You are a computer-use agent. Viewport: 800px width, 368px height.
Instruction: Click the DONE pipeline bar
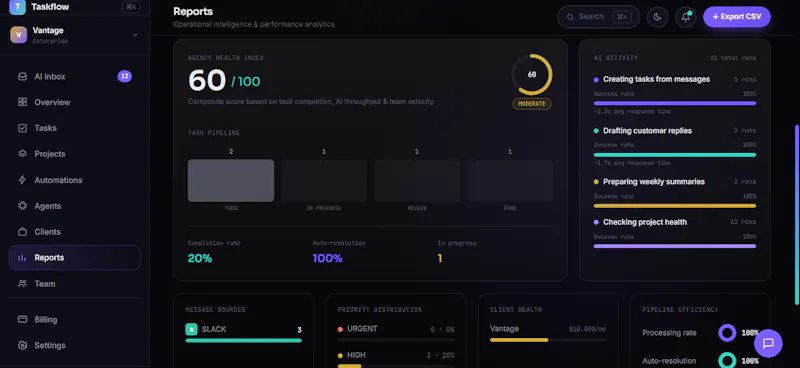click(510, 181)
